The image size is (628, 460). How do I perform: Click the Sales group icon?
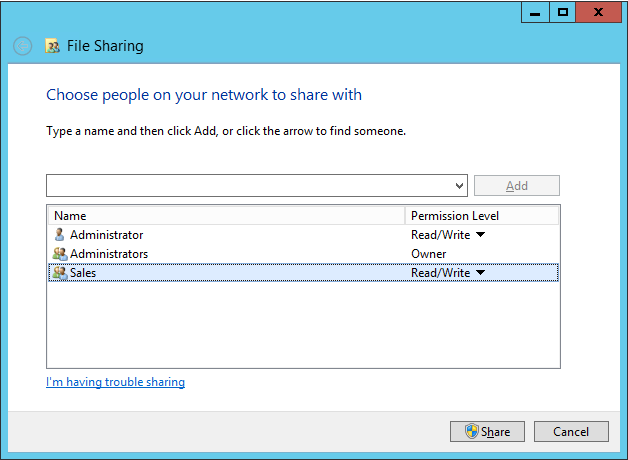tap(59, 273)
